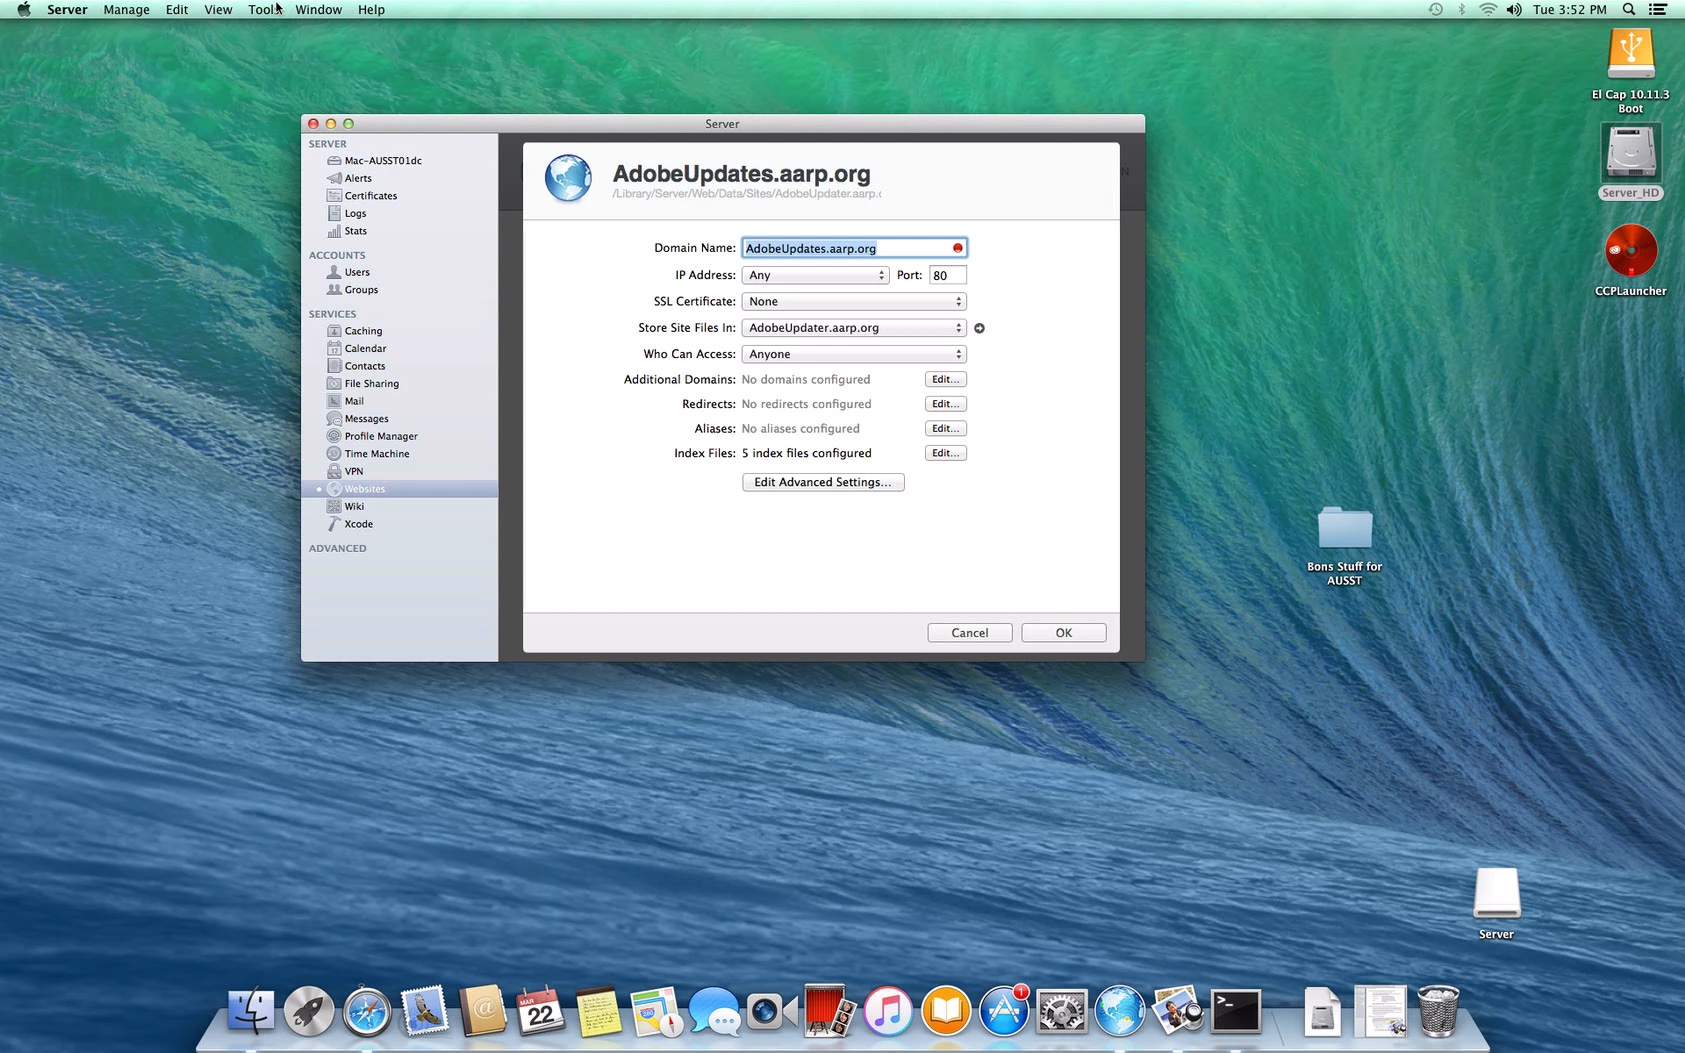Click the Domain Name text field
The width and height of the screenshot is (1685, 1053).
tap(854, 248)
